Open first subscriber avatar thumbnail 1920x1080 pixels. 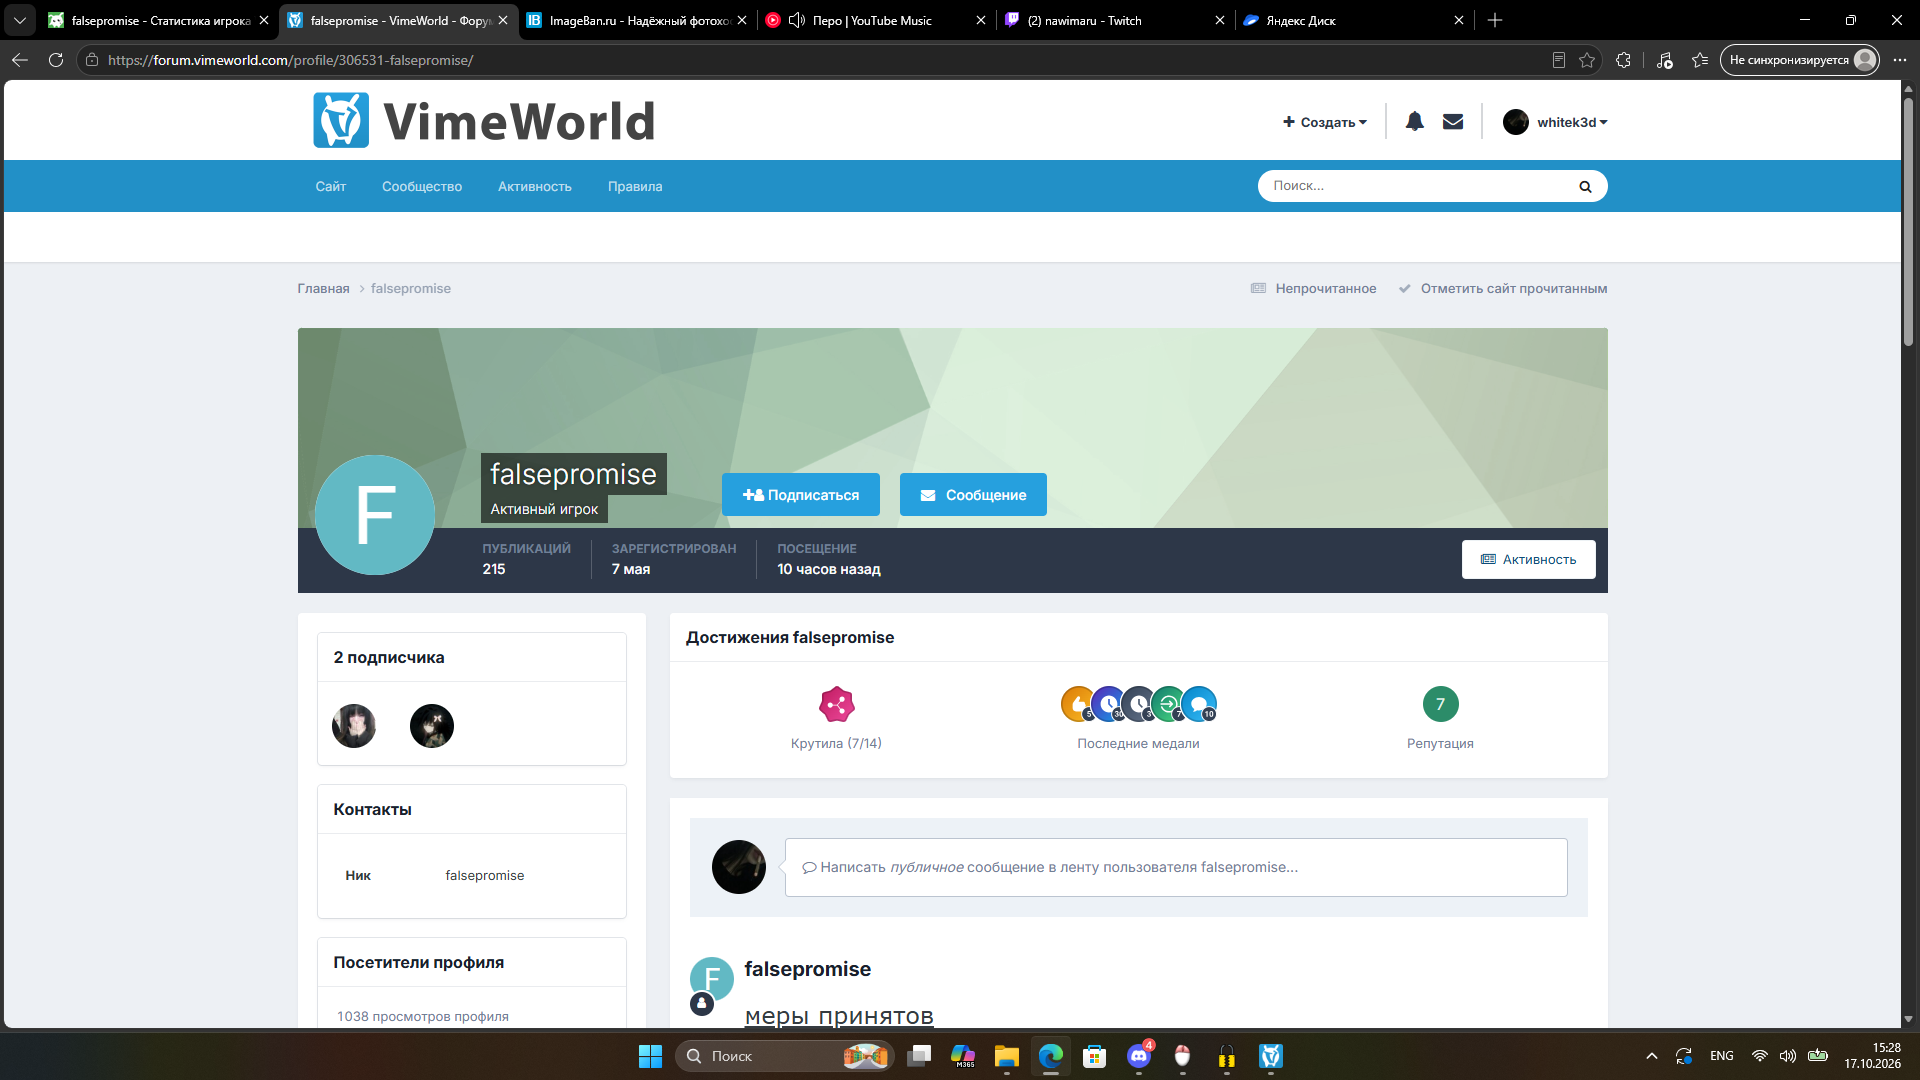(x=354, y=726)
